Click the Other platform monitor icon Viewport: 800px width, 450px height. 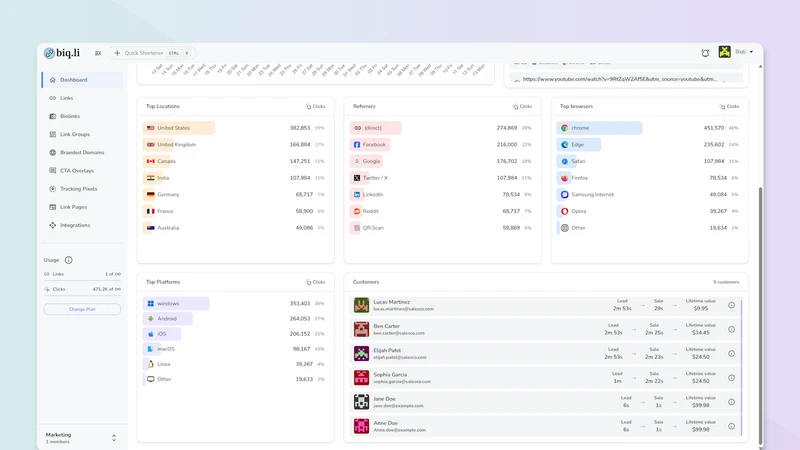click(151, 379)
